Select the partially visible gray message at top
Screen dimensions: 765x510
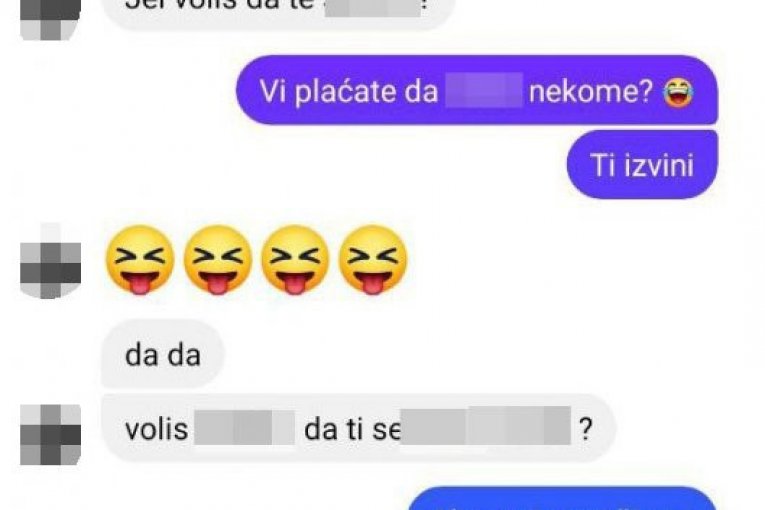(x=279, y=14)
